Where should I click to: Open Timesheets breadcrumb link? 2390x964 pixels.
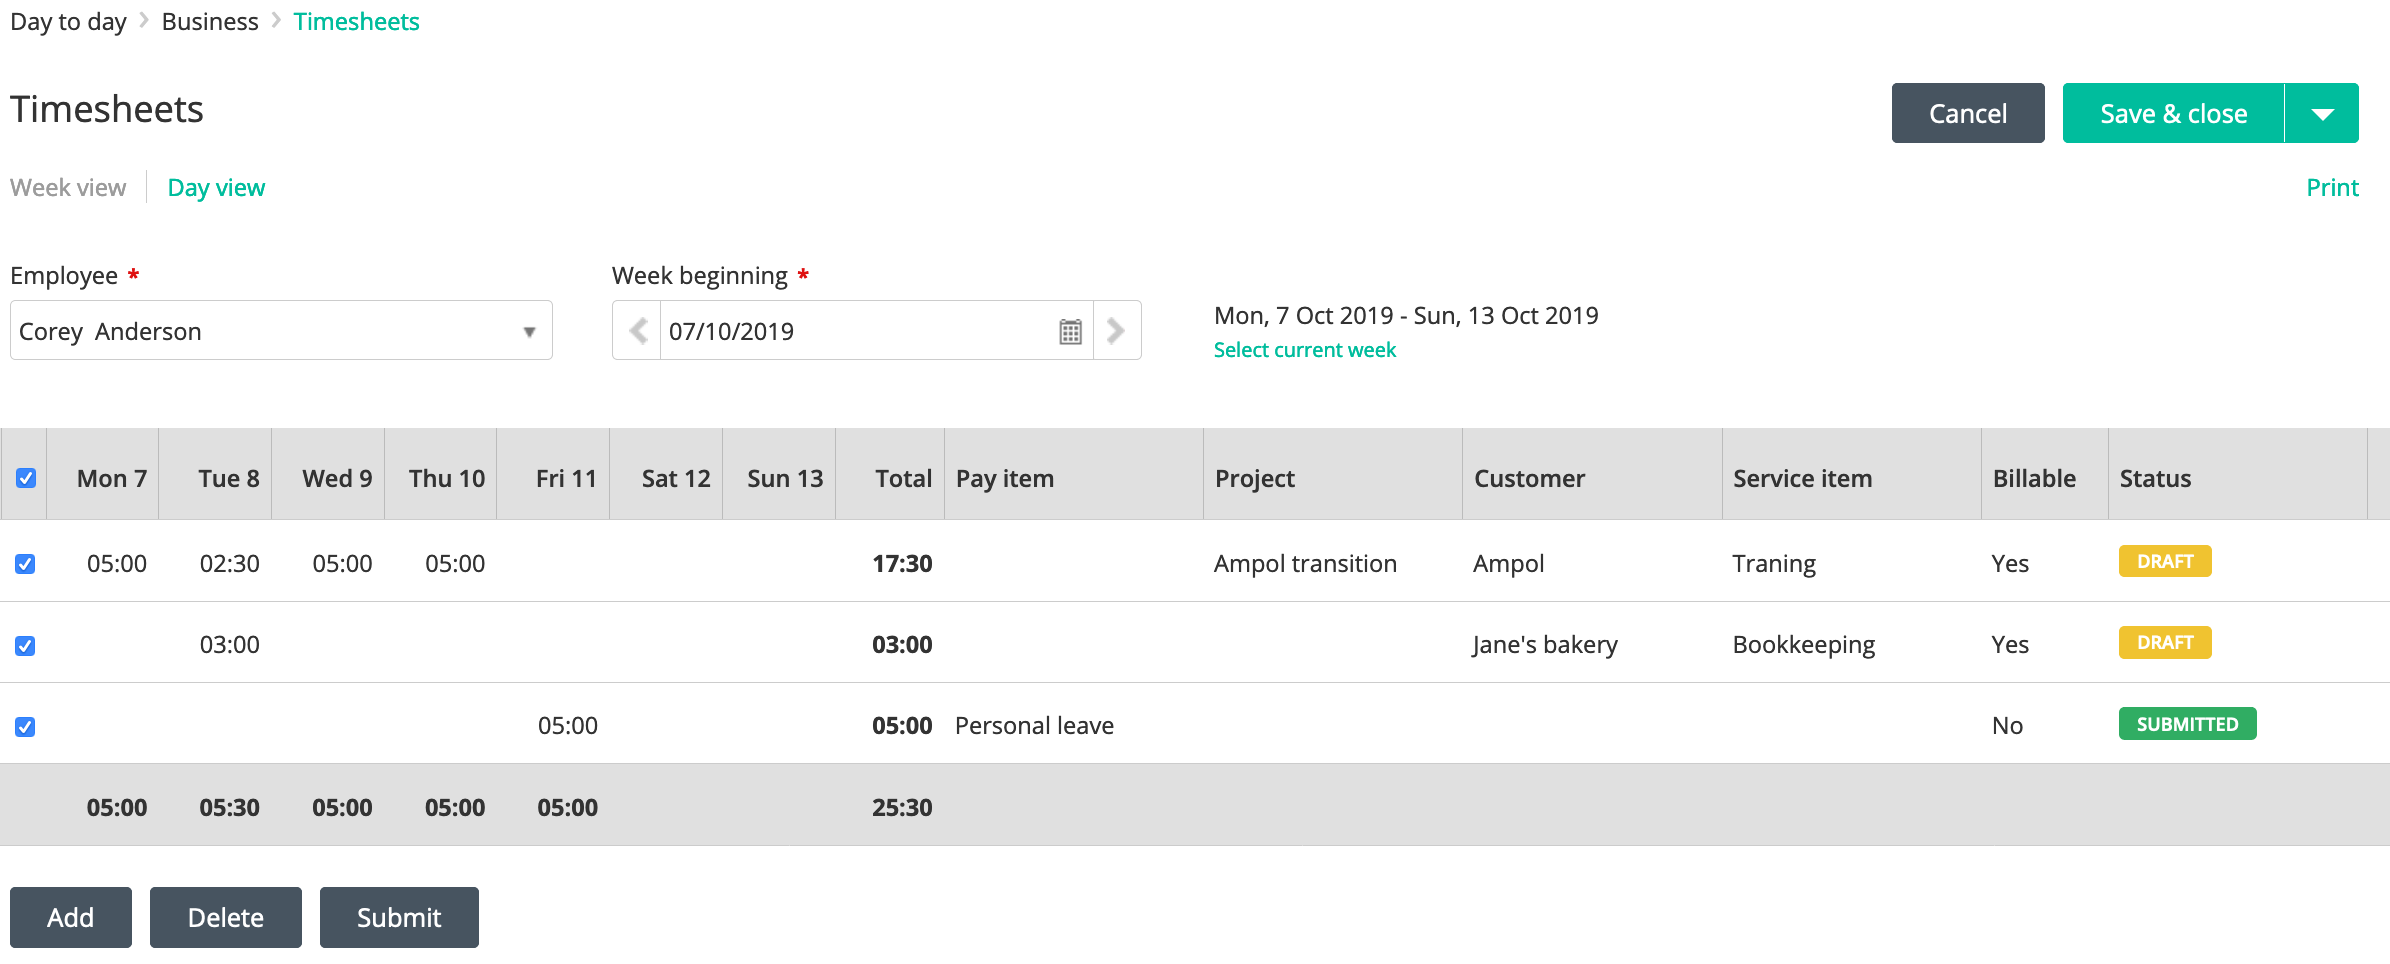pyautogui.click(x=356, y=22)
